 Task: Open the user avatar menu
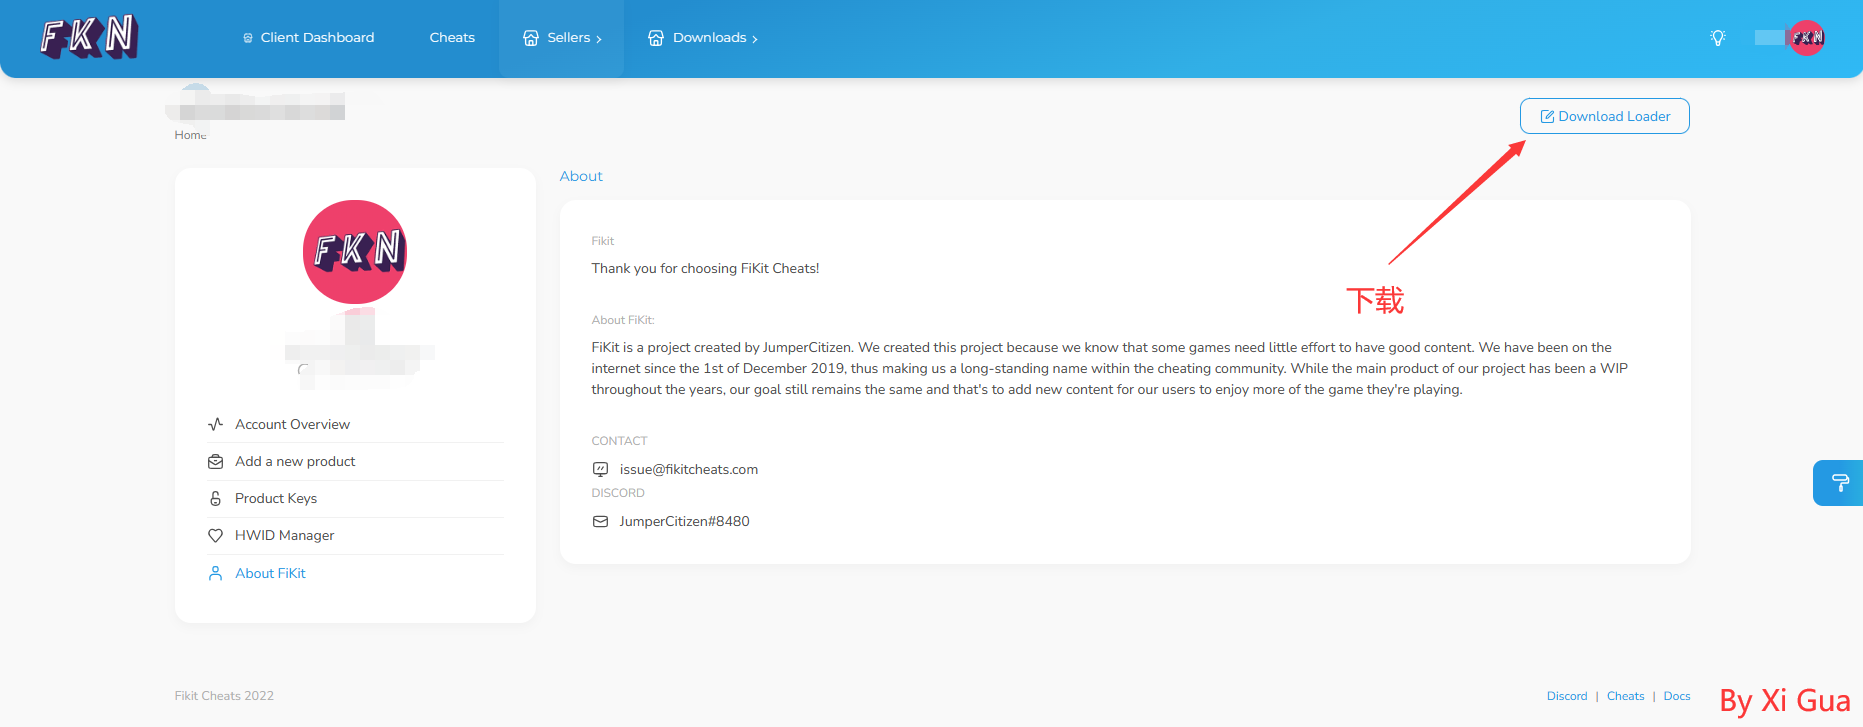pyautogui.click(x=1806, y=38)
